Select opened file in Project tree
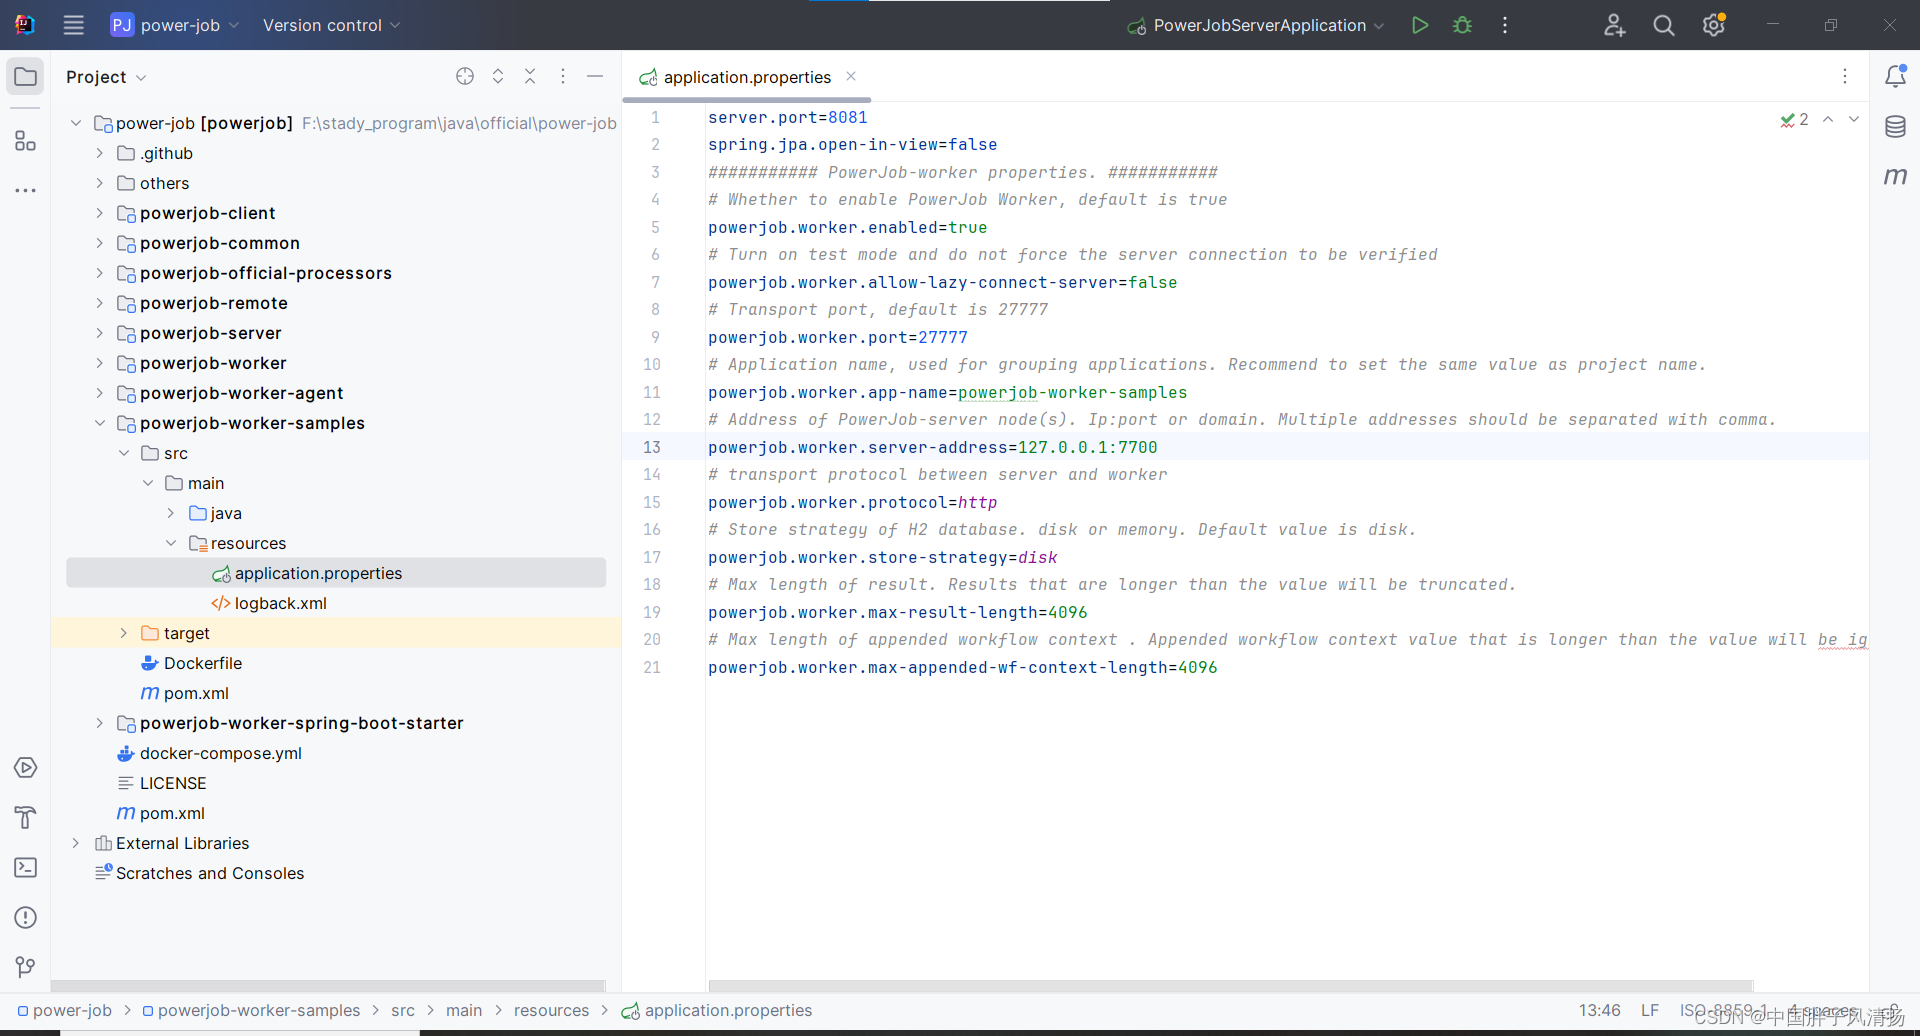The width and height of the screenshot is (1920, 1036). [465, 76]
